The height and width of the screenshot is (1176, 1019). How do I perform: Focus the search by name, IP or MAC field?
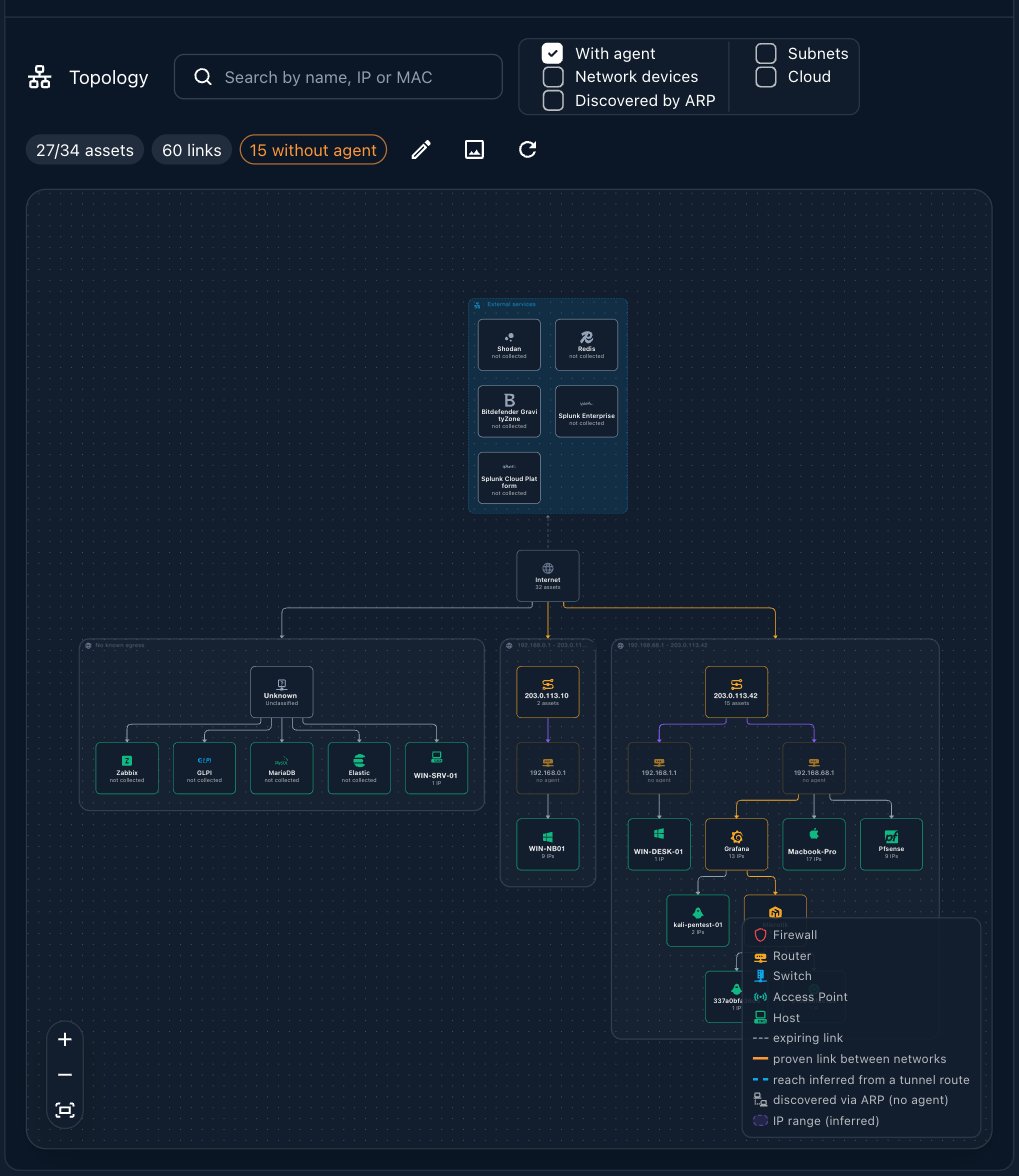click(x=338, y=76)
